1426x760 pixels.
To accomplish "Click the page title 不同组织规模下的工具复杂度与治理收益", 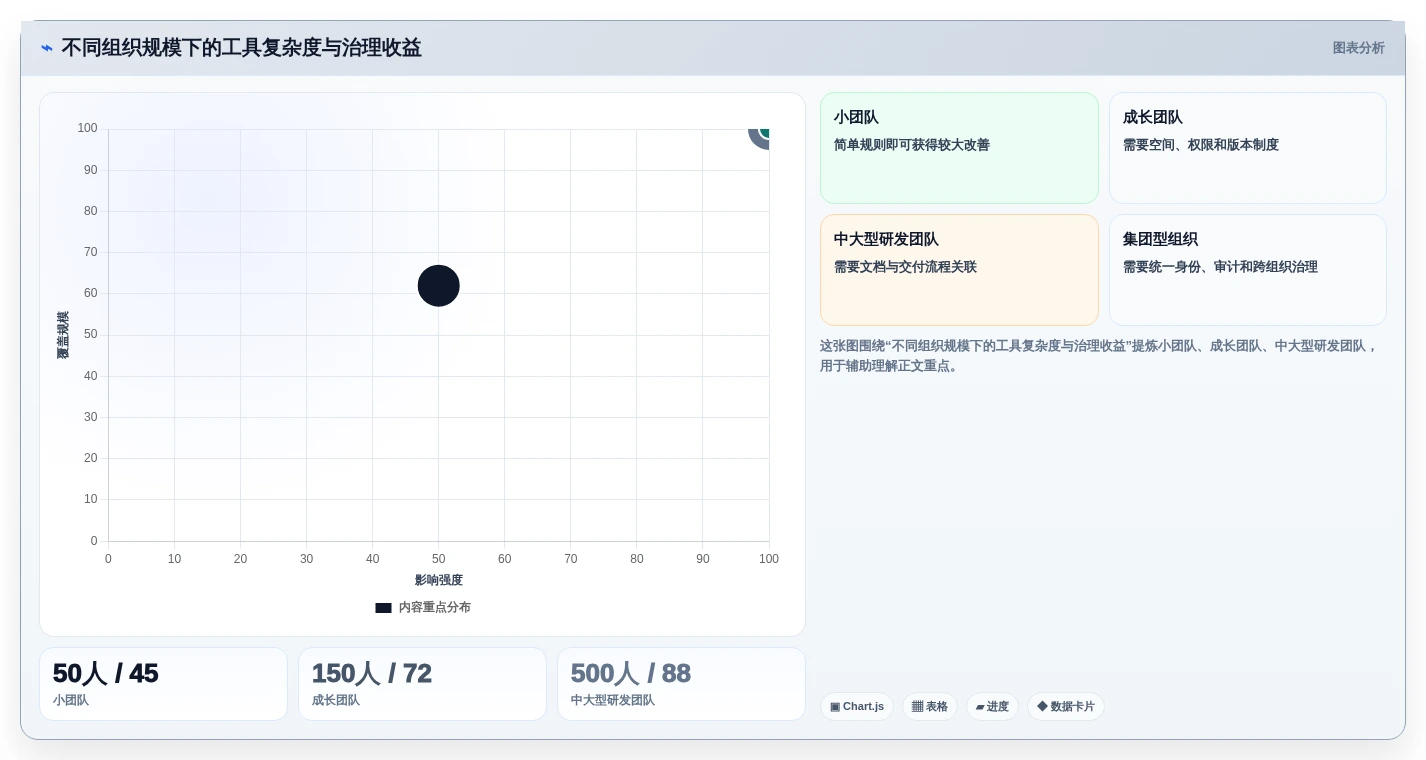I will coord(241,48).
